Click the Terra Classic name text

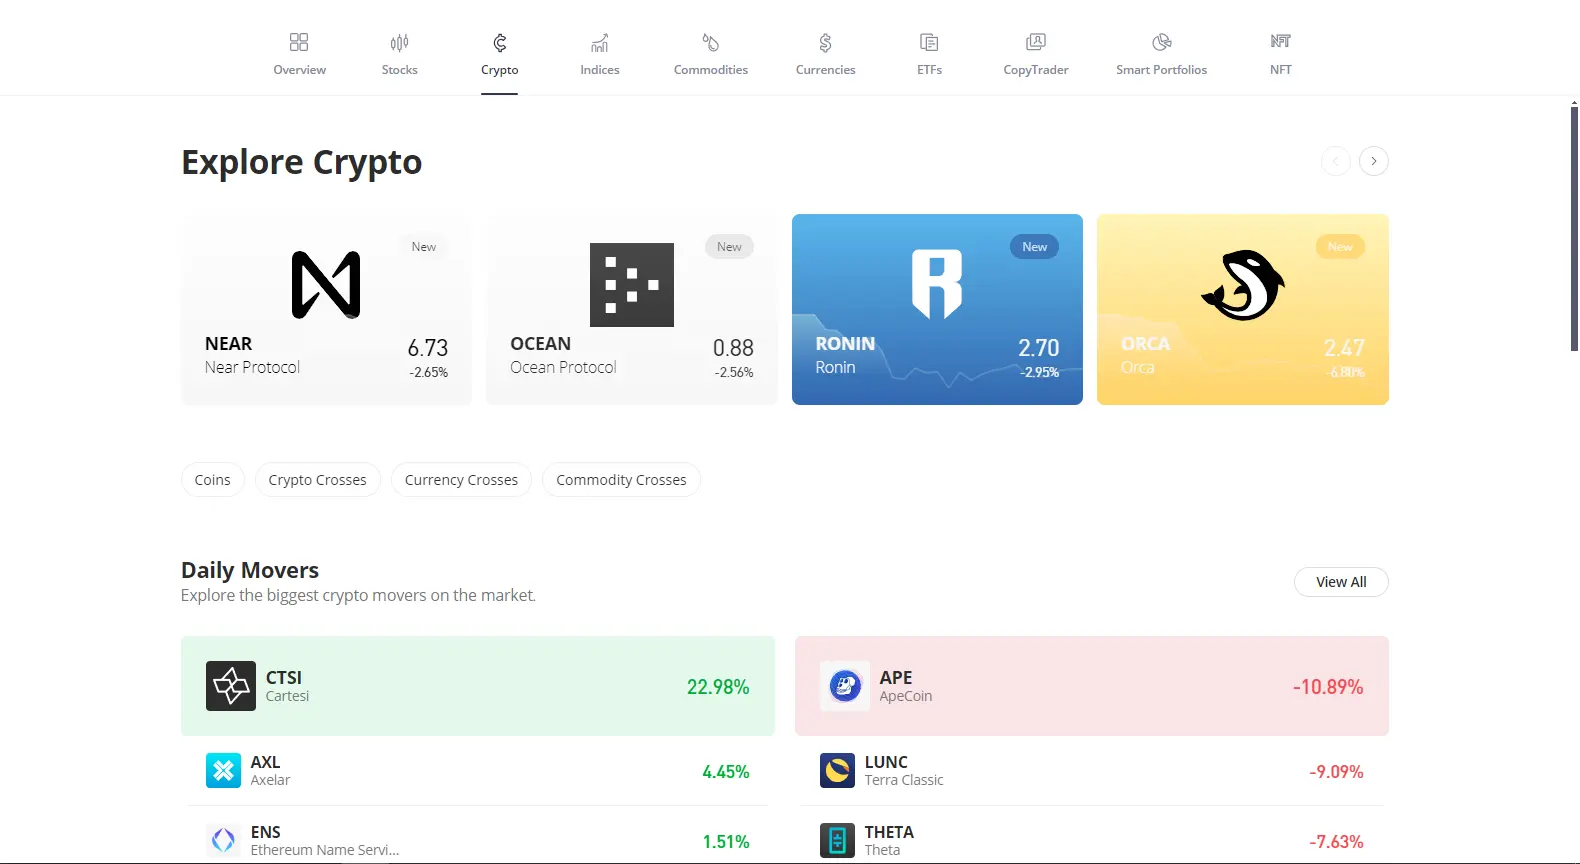[904, 780]
